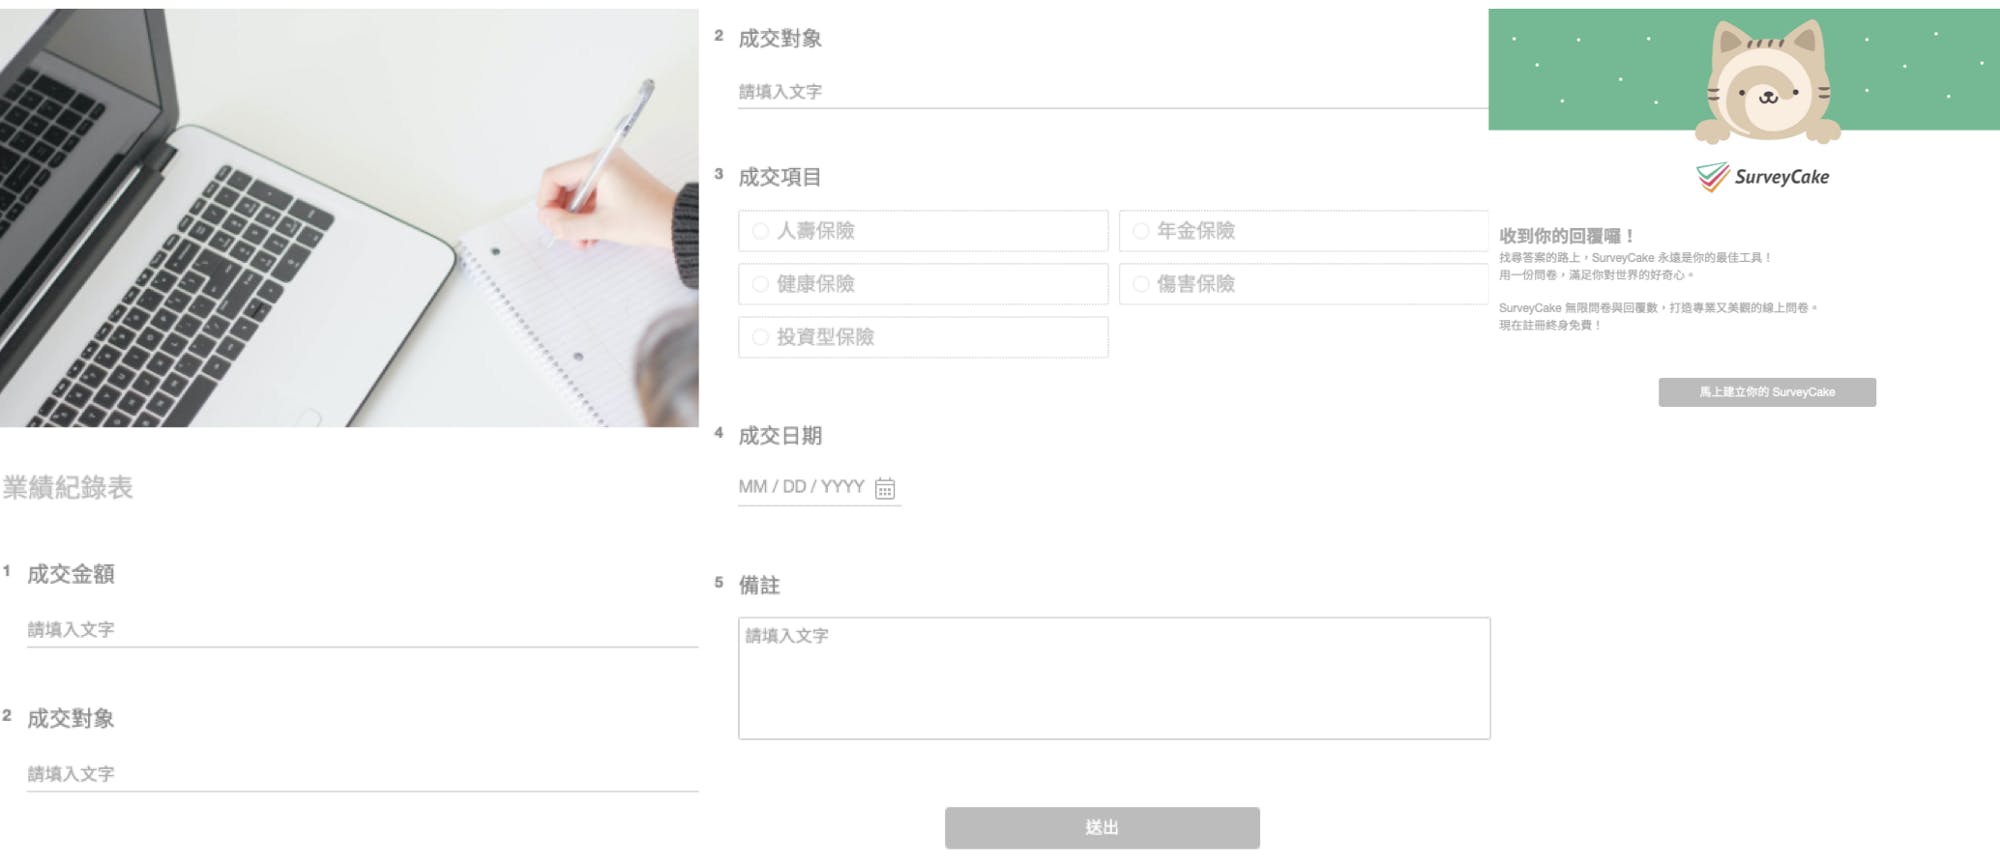Click the 業績紀錄表 form title
The height and width of the screenshot is (860, 2000).
68,488
